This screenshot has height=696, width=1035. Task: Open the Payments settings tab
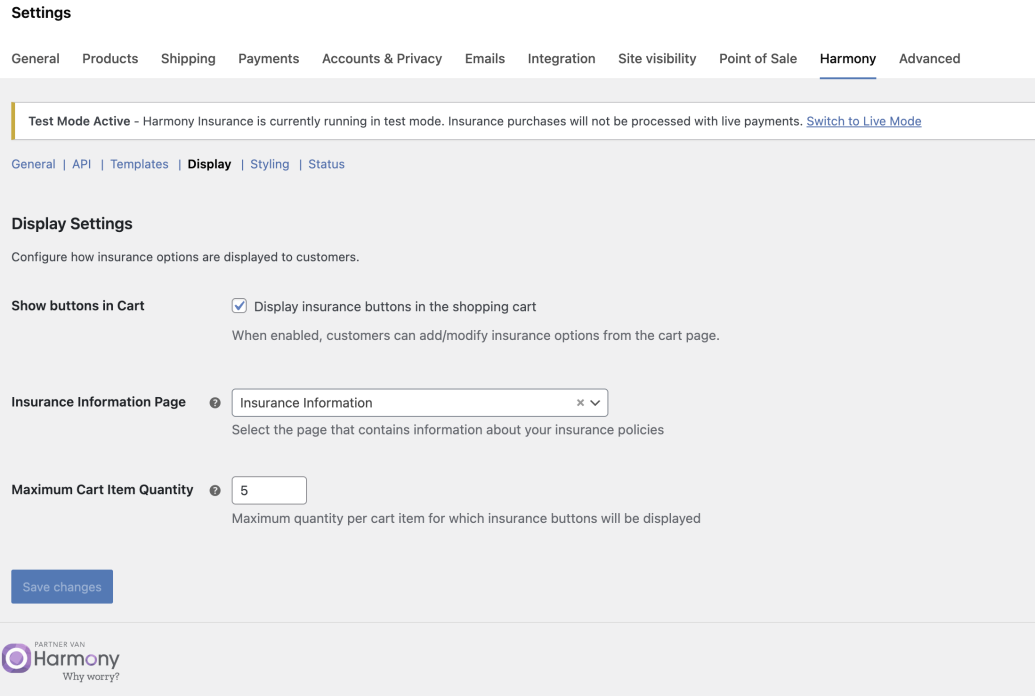pos(268,59)
